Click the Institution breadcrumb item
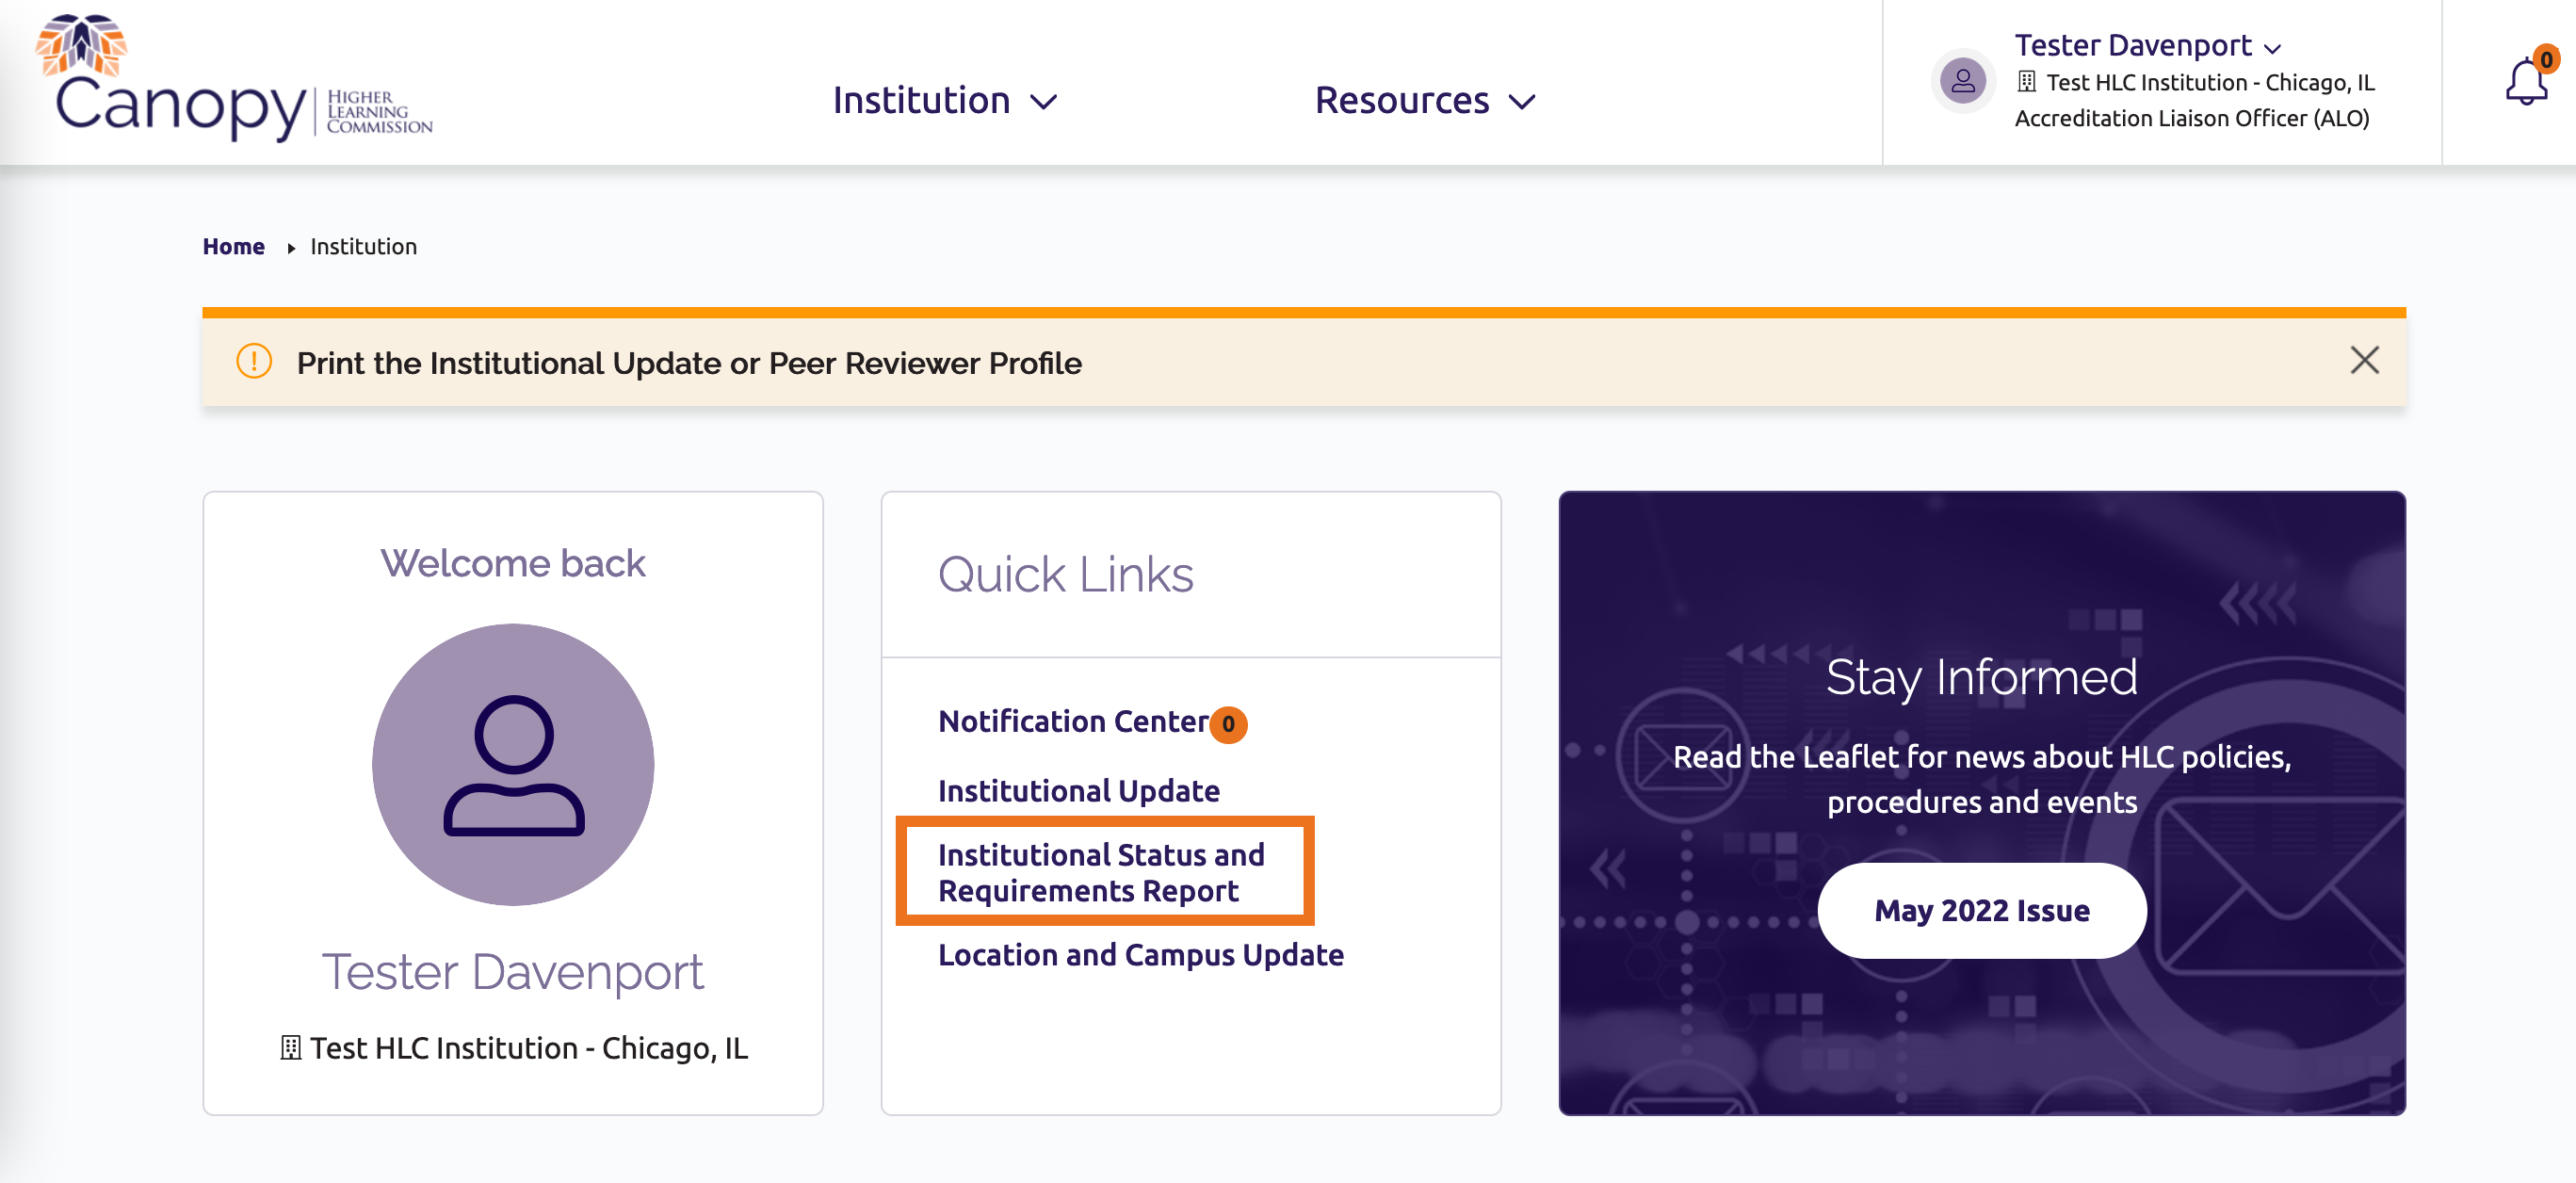This screenshot has width=2576, height=1183. pyautogui.click(x=363, y=247)
